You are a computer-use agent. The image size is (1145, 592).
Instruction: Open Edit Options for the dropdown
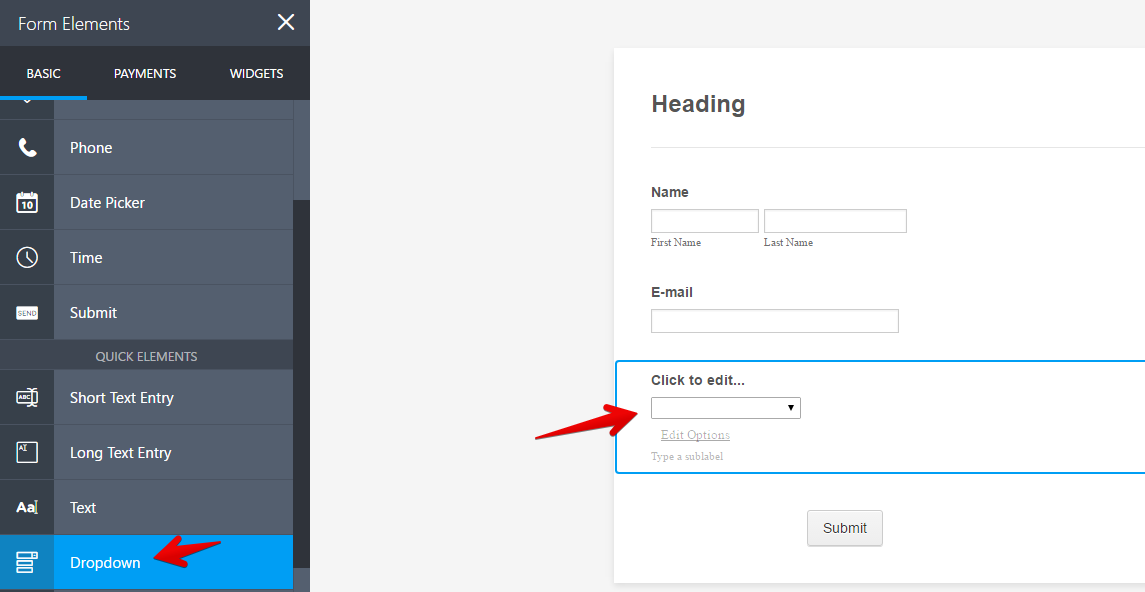click(694, 434)
